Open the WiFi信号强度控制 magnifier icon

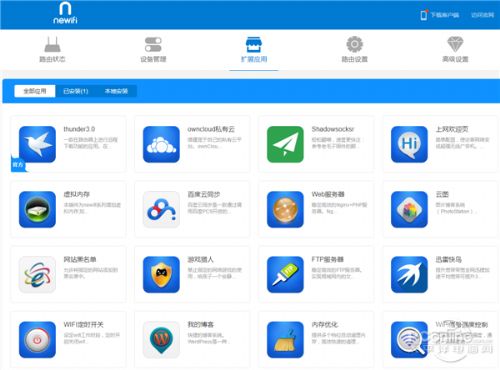409,339
